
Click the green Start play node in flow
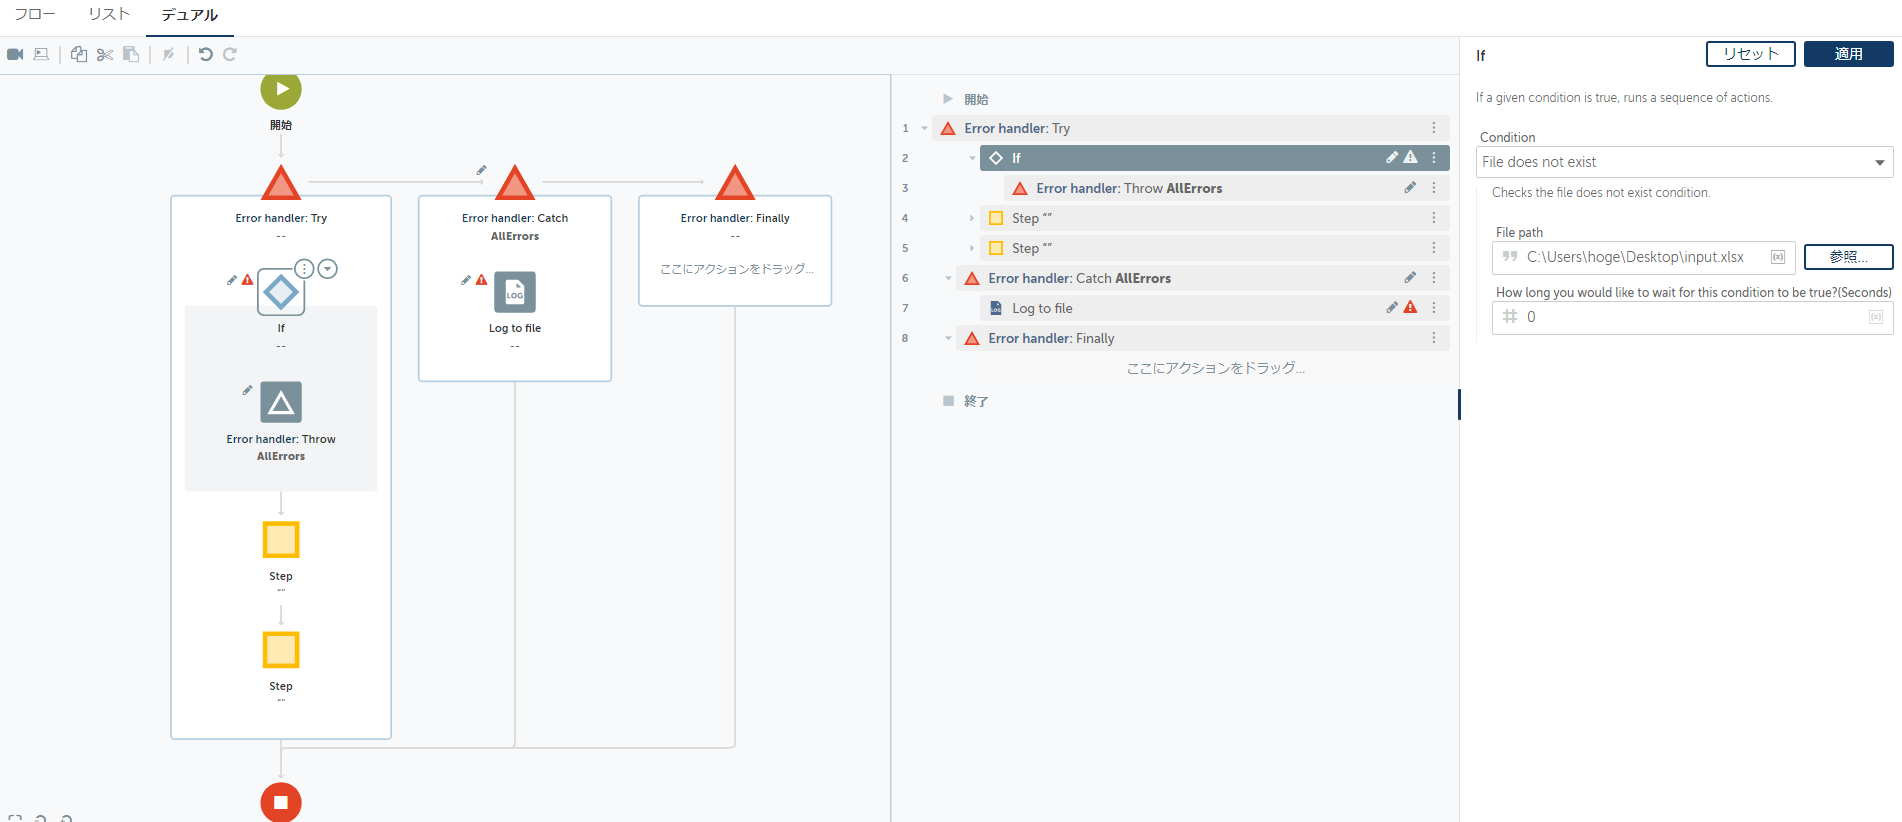[281, 89]
